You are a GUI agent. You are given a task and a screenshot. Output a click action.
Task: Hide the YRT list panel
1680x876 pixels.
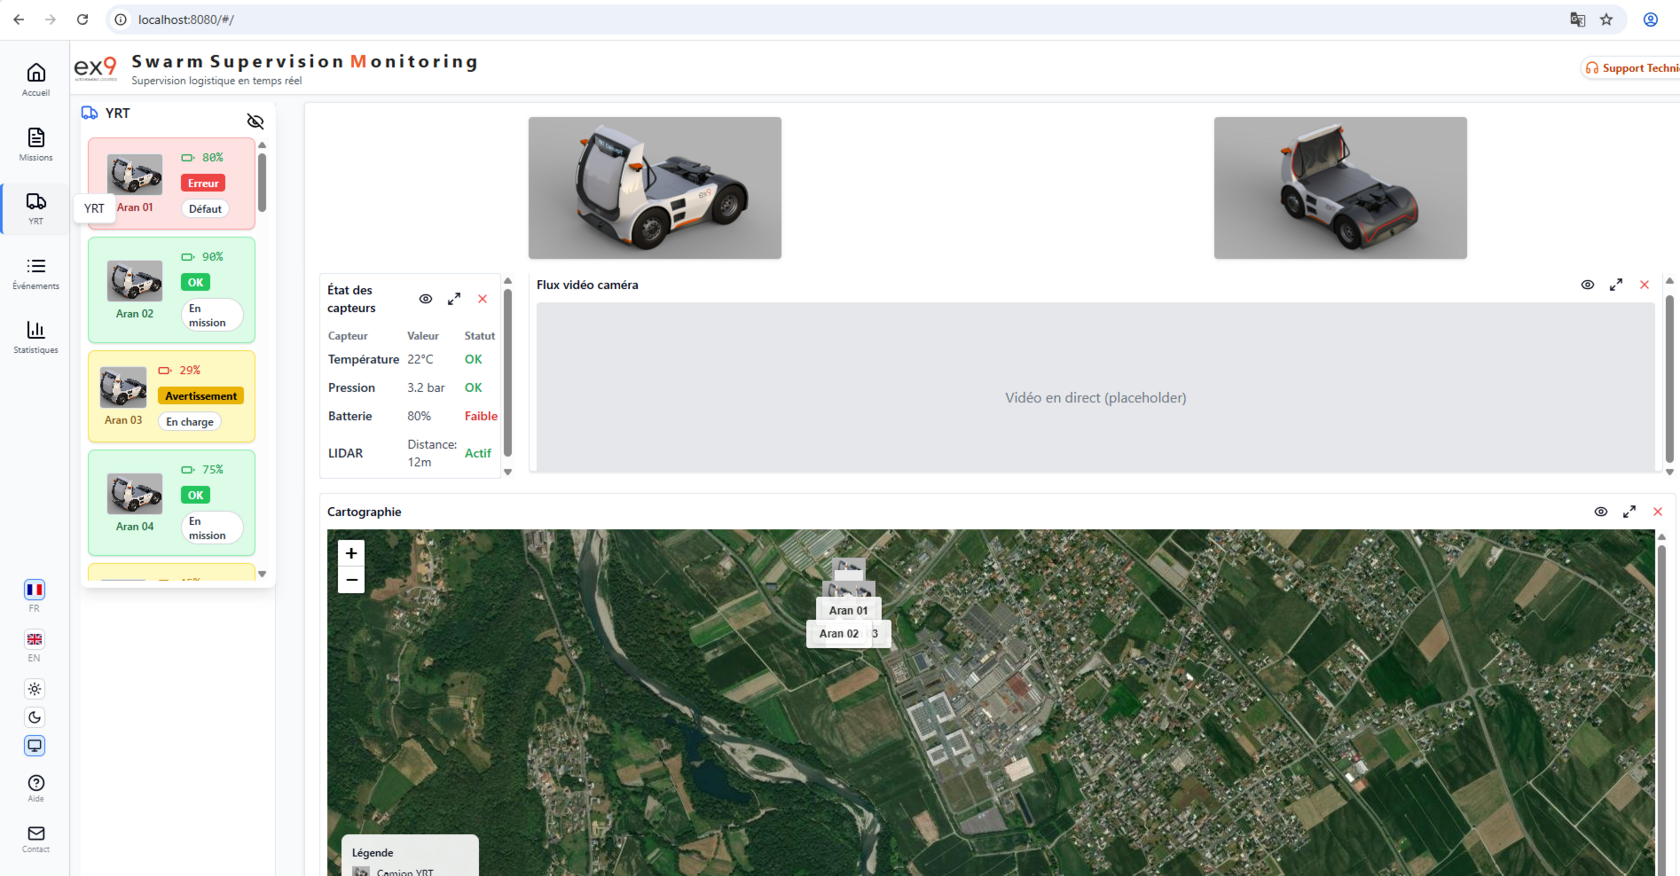tap(256, 122)
